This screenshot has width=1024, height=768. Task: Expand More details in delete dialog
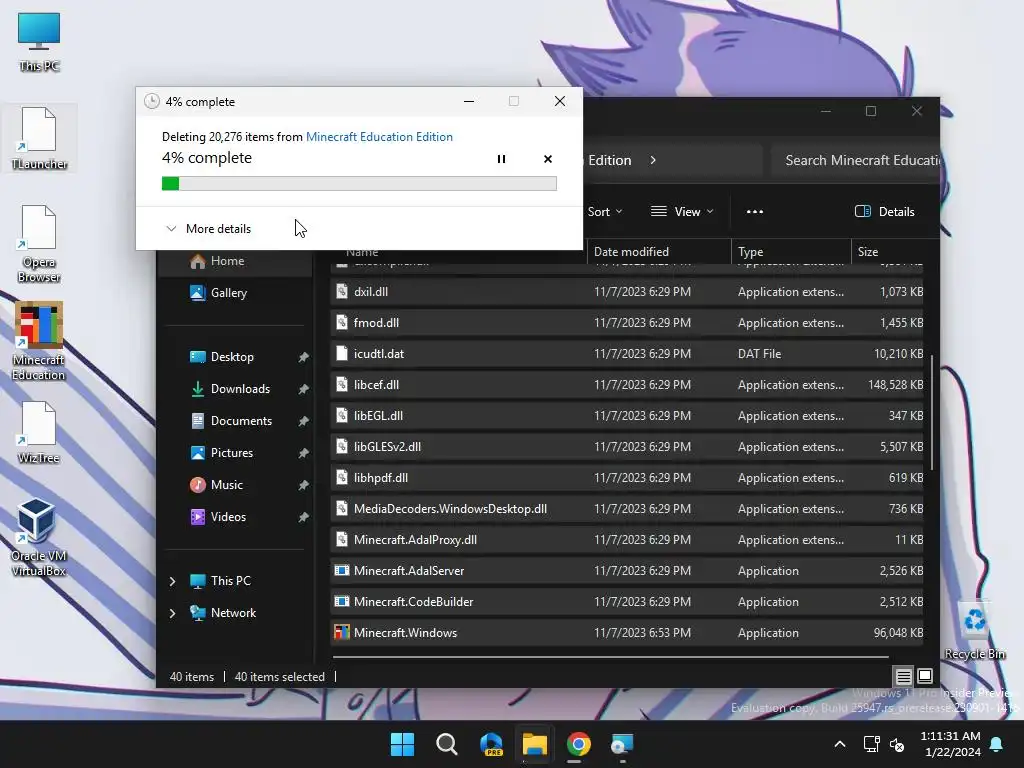pyautogui.click(x=208, y=229)
